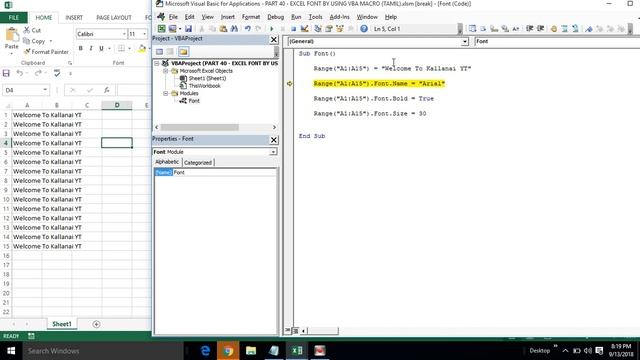Switch to Categorized tab in Properties
Viewport: 640px width, 360px height.
click(198, 162)
